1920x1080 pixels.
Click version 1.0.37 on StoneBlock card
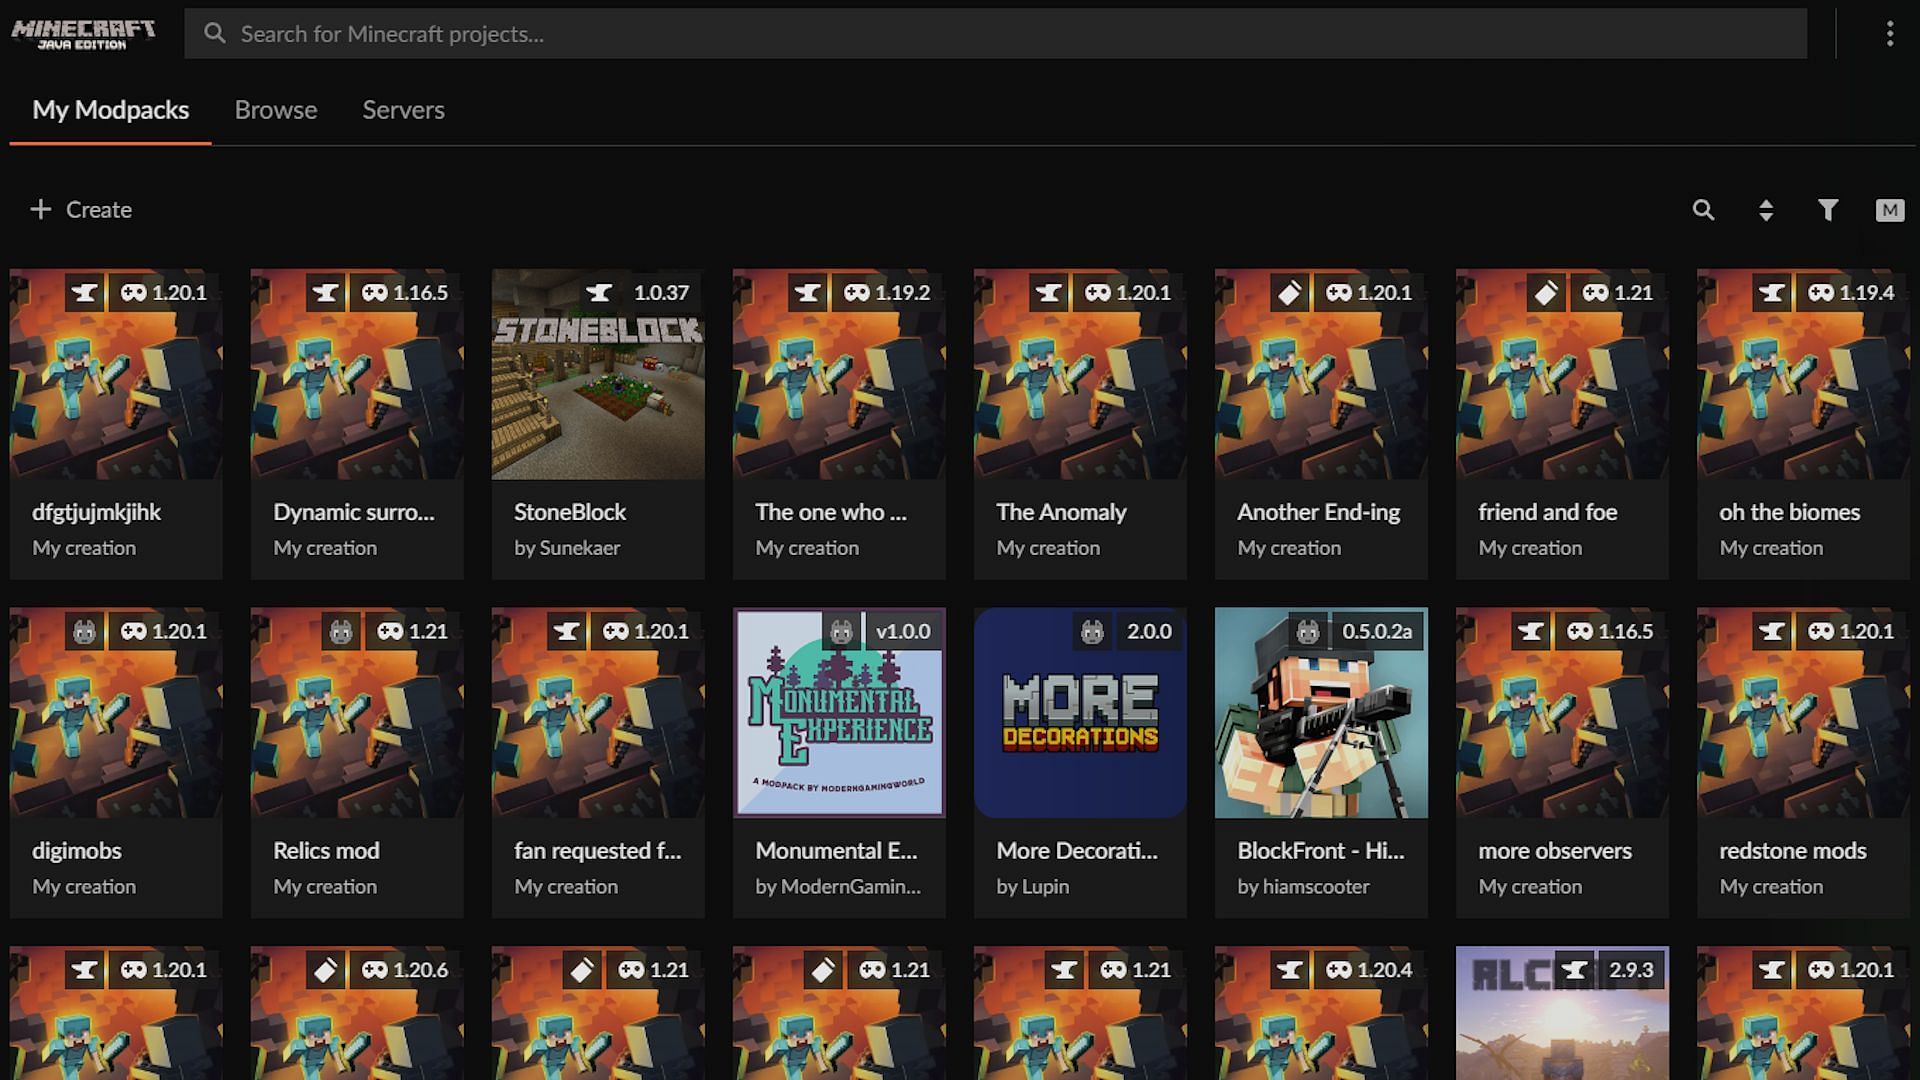point(661,293)
